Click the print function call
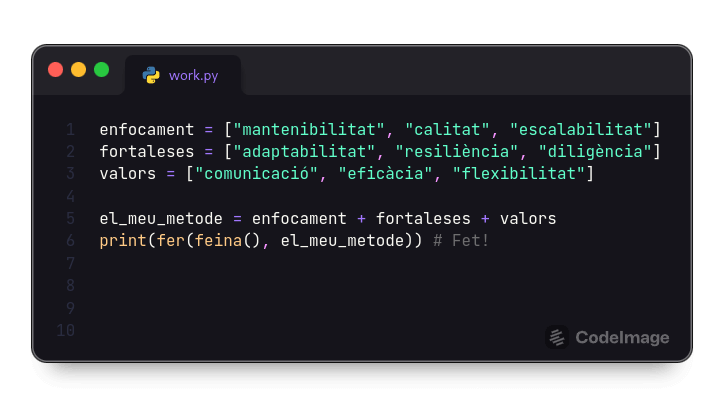Screen dimensions: 724x407 123,241
